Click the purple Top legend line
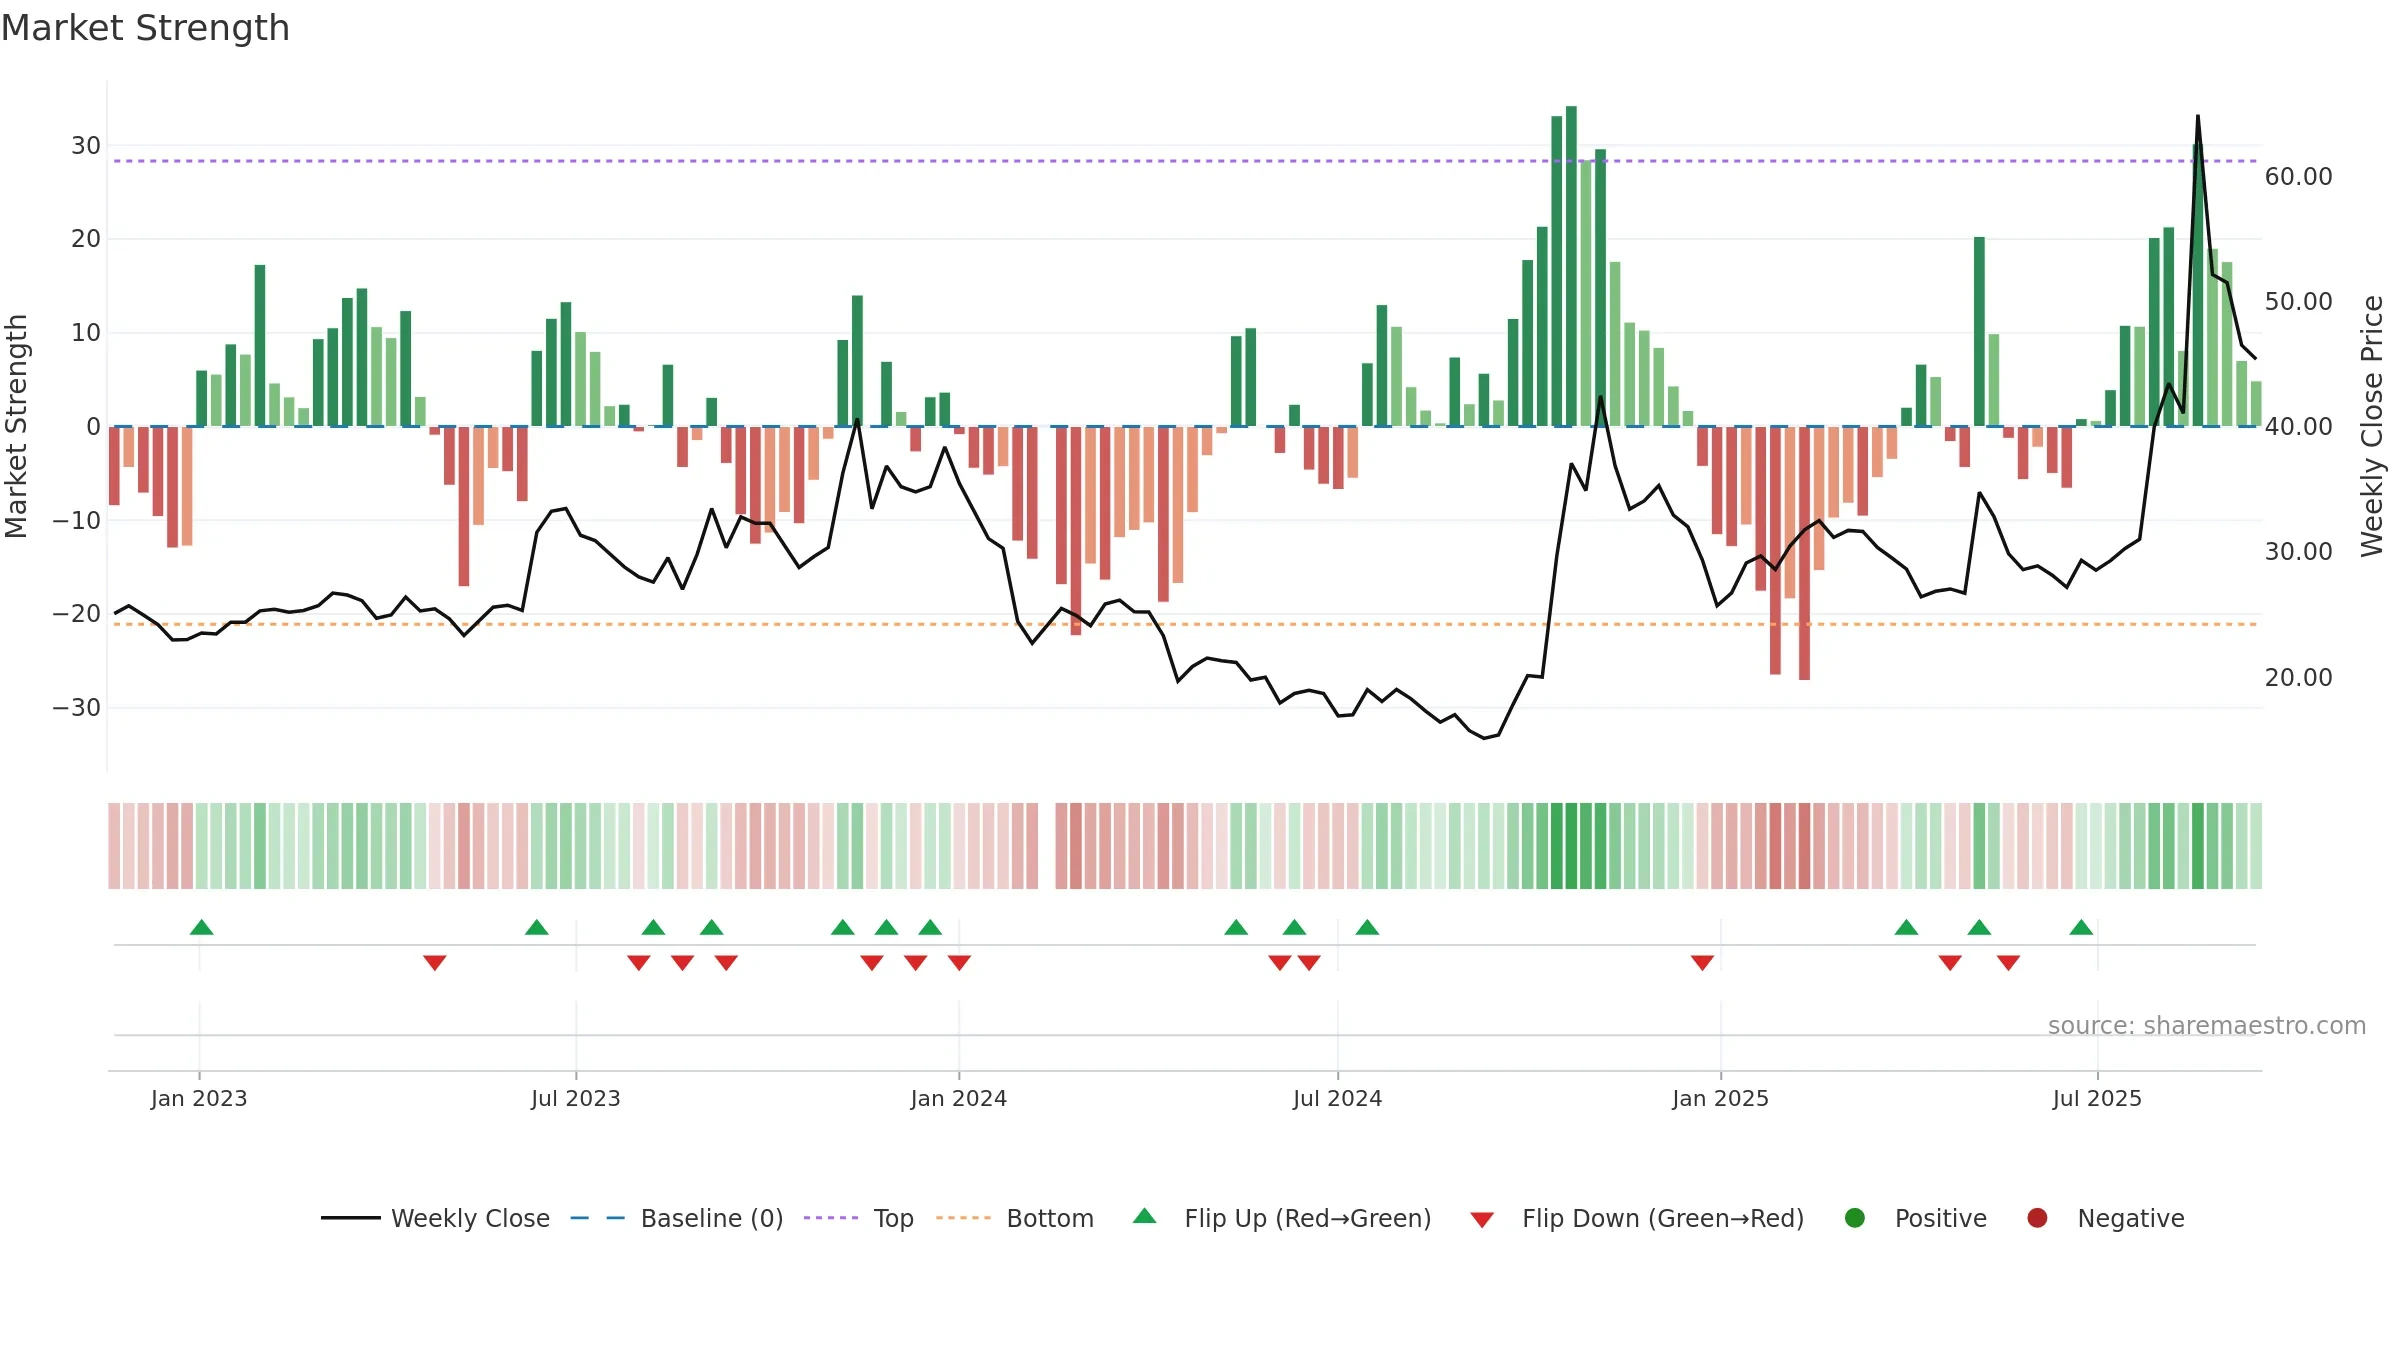The image size is (2400, 1350). click(831, 1218)
